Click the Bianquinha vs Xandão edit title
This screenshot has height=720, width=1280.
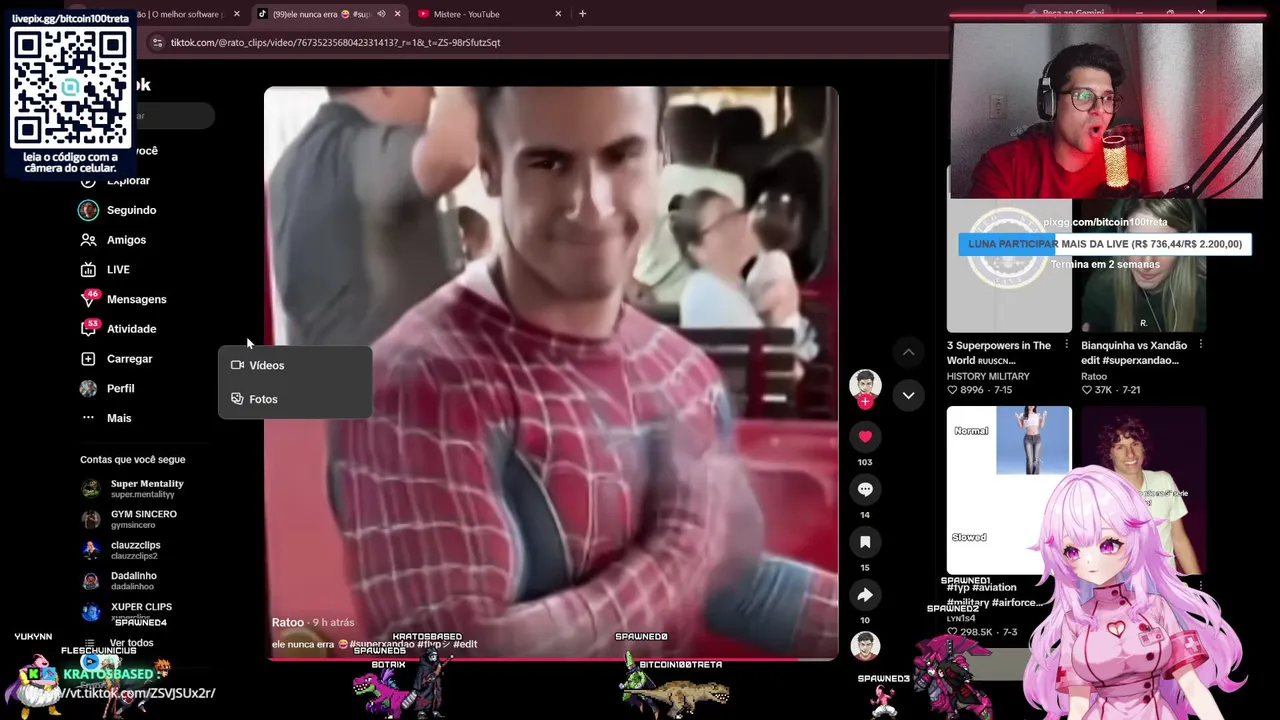[x=1134, y=352]
